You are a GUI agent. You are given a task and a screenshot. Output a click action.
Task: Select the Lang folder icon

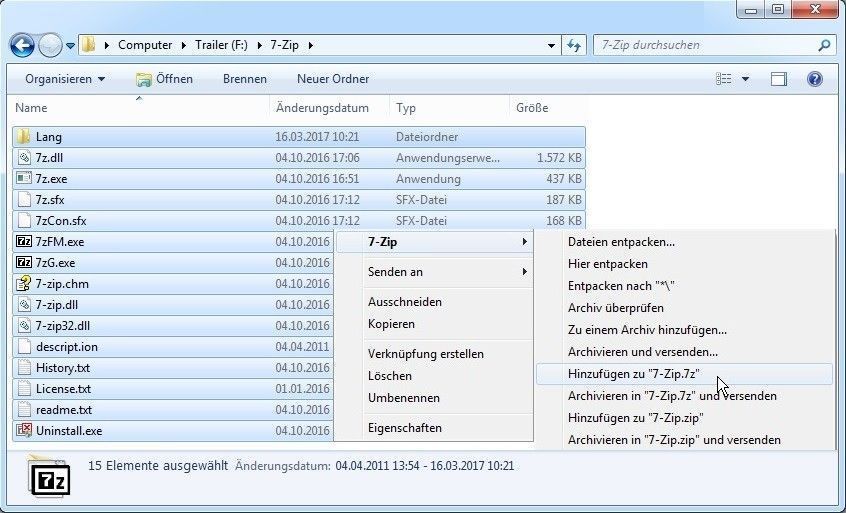(24, 136)
